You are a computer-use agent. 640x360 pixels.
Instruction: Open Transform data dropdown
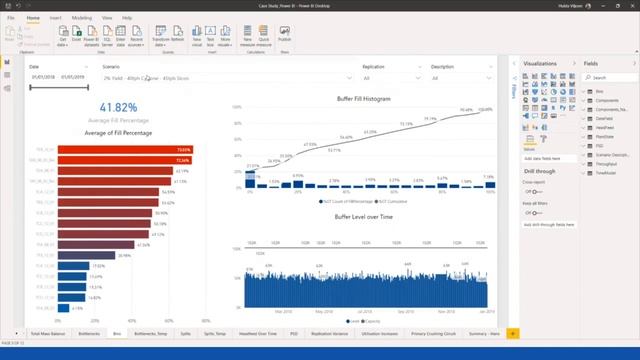click(160, 36)
